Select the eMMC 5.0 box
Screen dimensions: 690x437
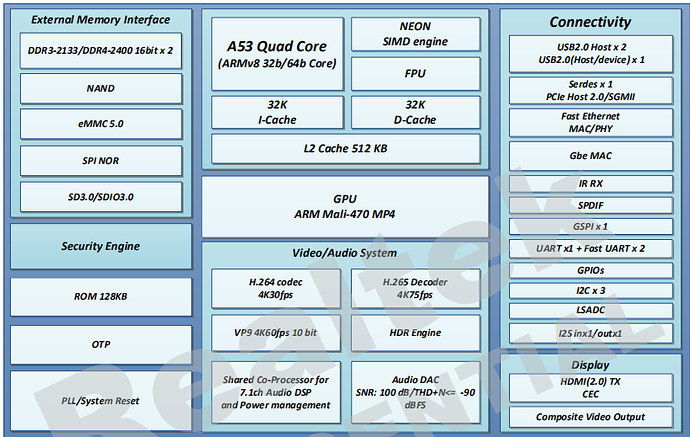[101, 124]
